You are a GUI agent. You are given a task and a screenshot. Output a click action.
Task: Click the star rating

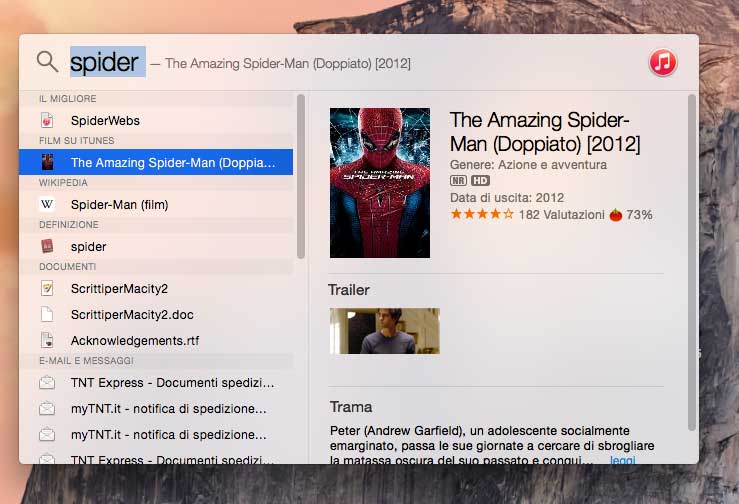point(482,215)
